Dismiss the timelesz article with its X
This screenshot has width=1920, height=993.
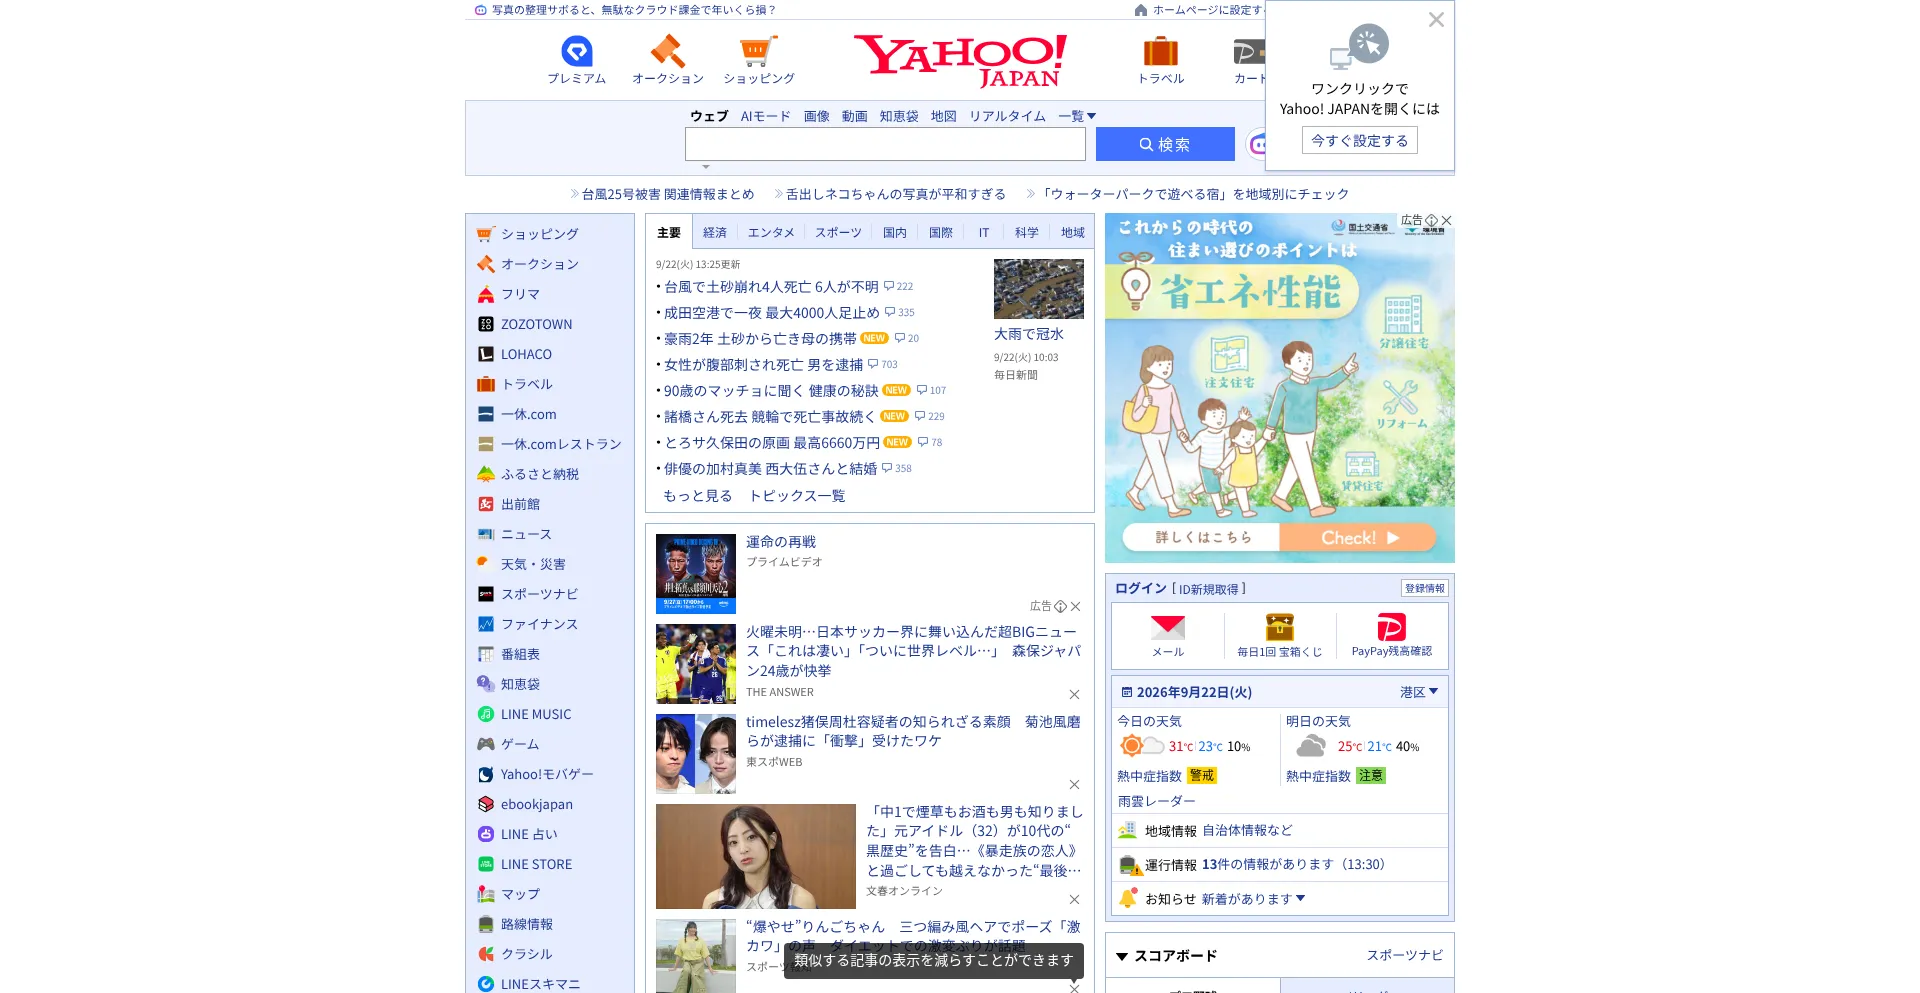[1074, 785]
